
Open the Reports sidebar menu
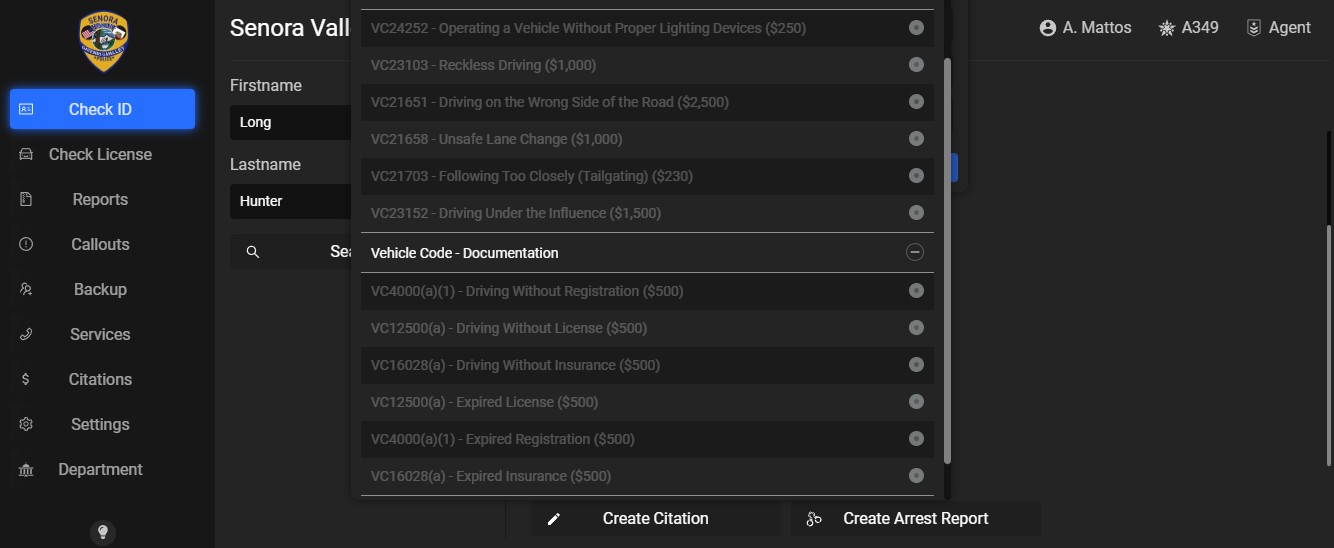pyautogui.click(x=100, y=199)
